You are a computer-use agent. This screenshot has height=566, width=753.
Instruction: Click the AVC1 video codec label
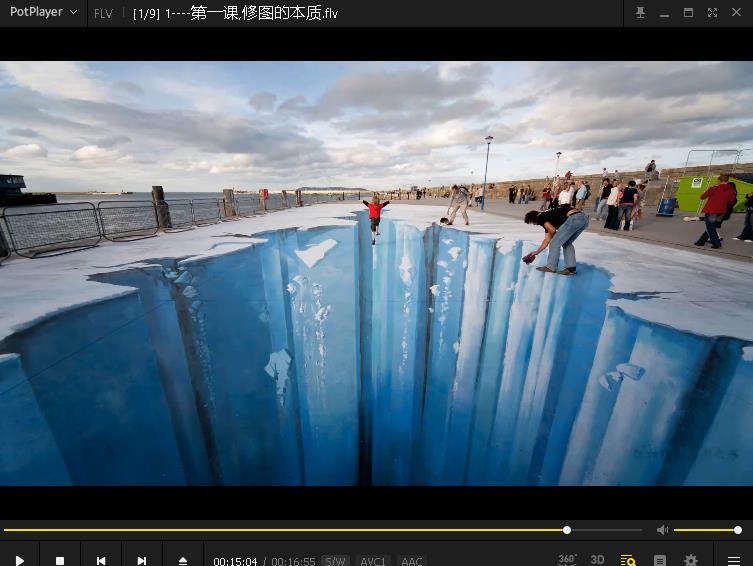373,561
